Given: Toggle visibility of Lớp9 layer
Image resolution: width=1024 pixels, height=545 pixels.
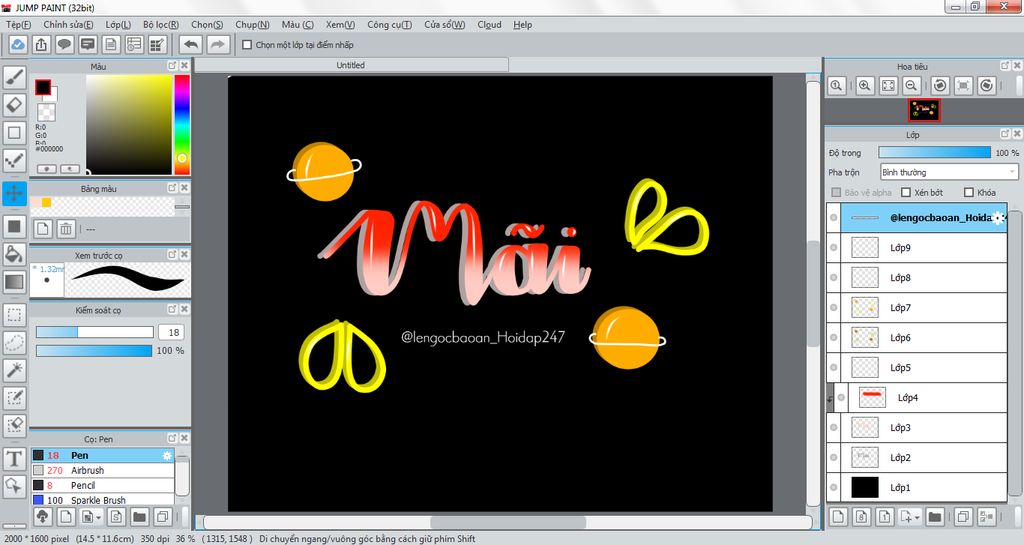Looking at the screenshot, I should click(834, 248).
